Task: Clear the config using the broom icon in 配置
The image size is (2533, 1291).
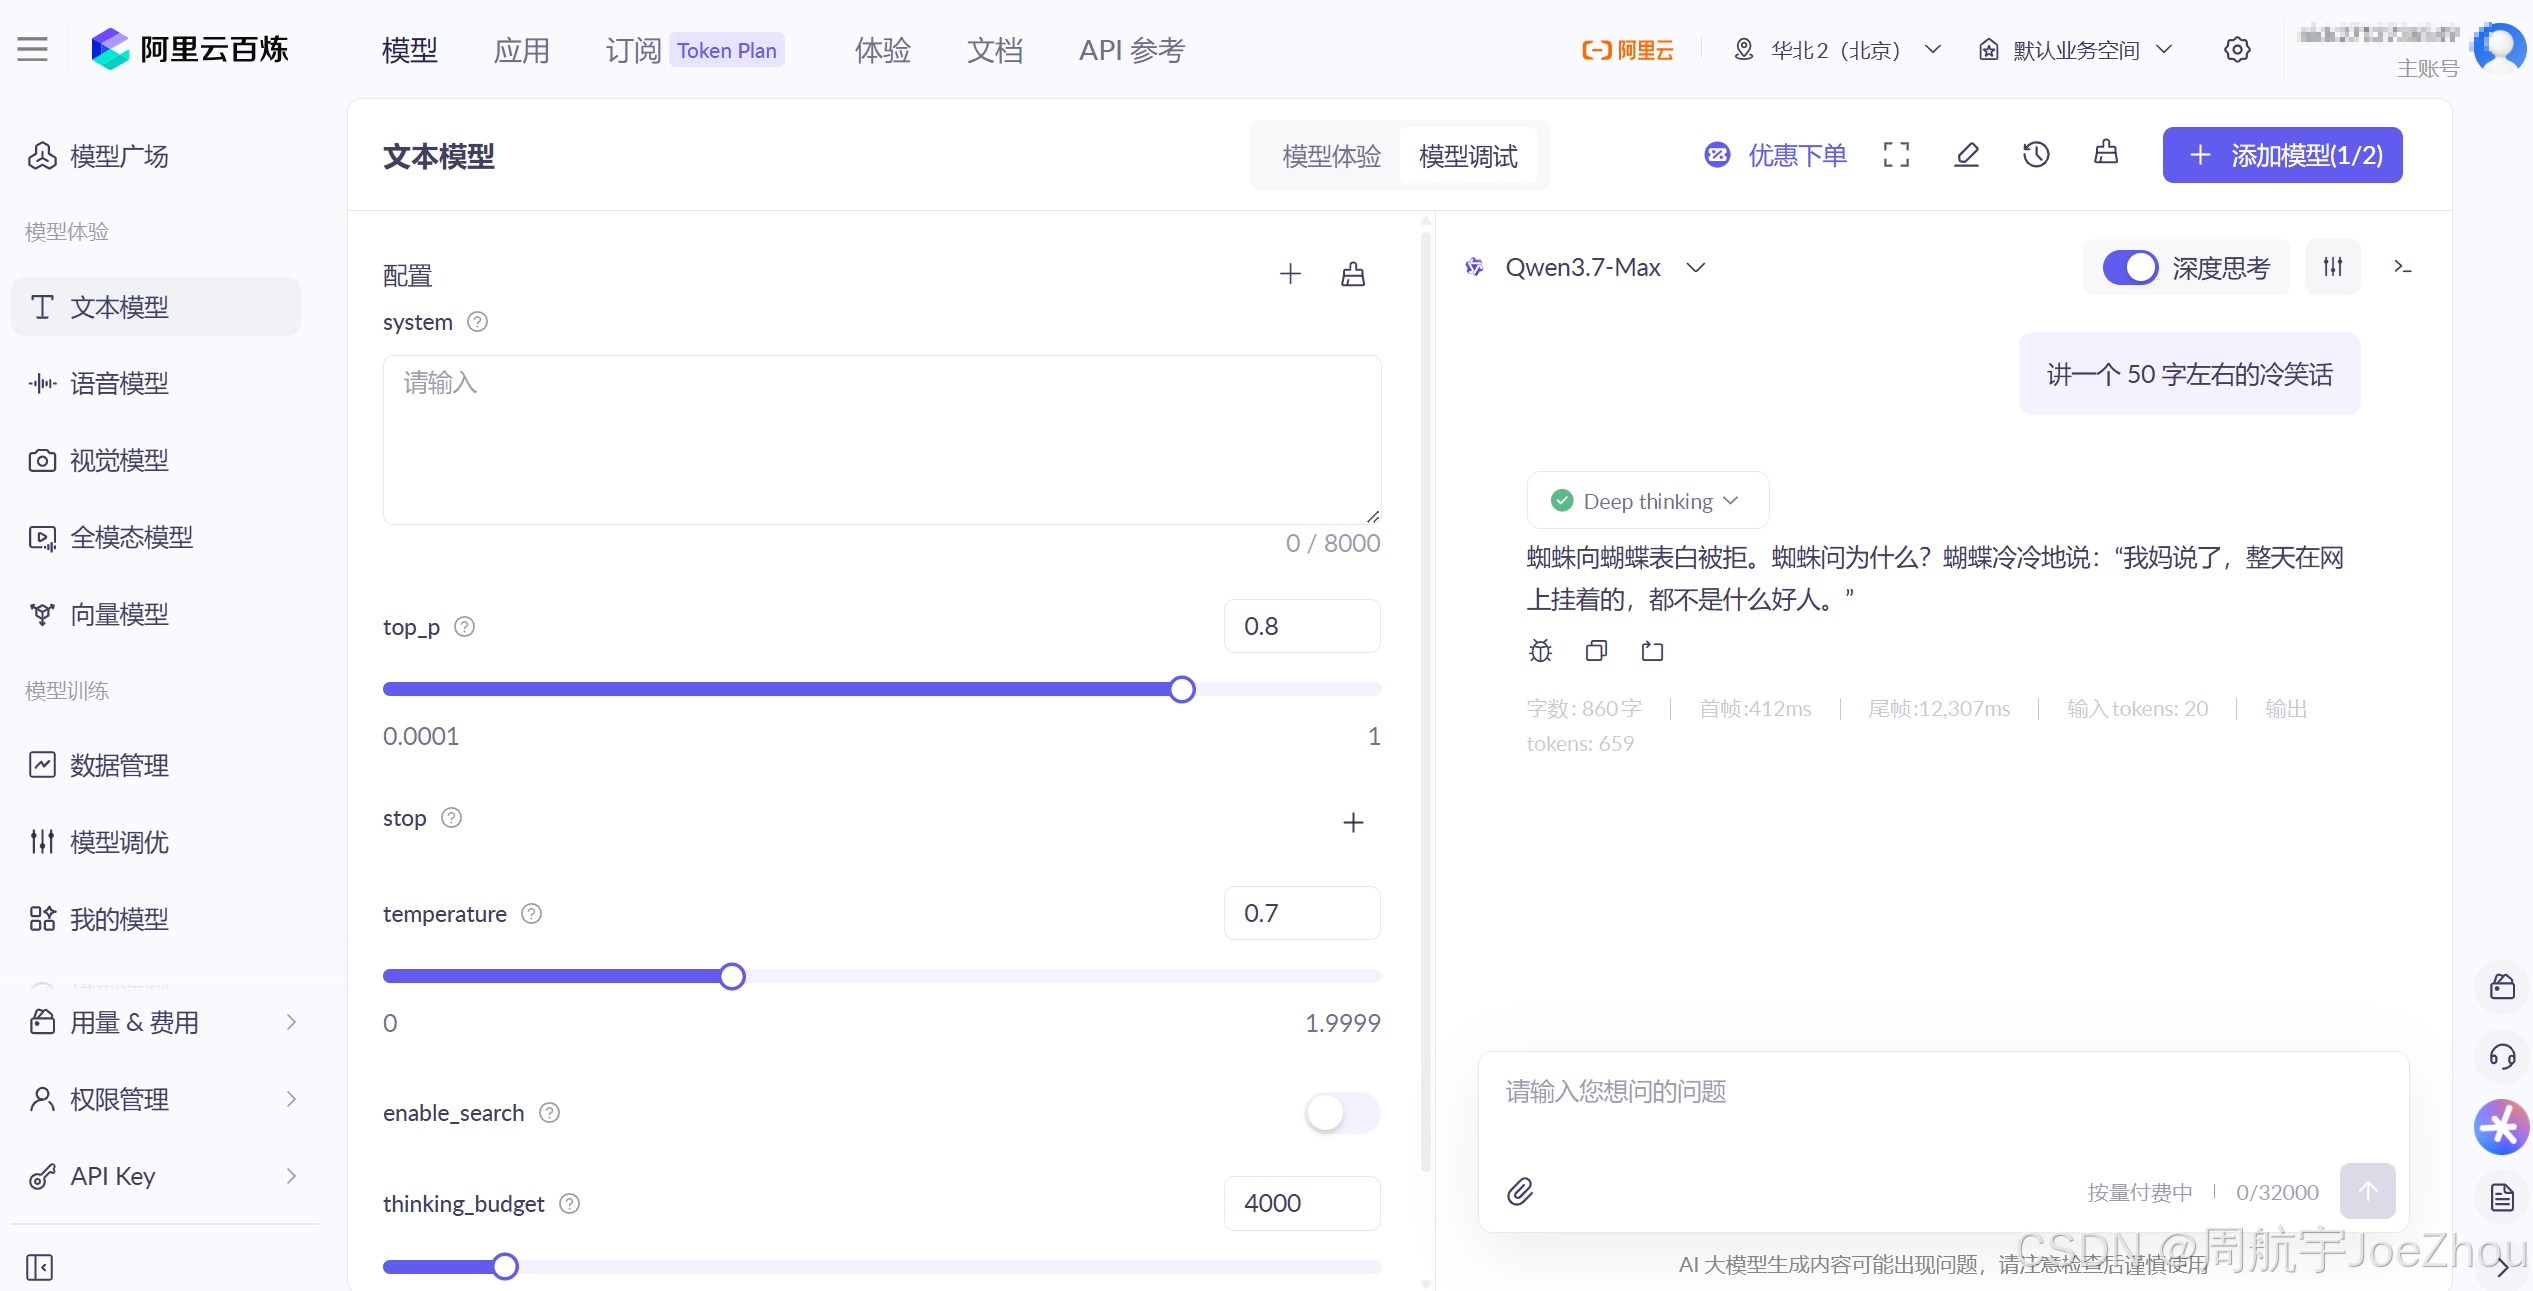Action: point(1352,274)
